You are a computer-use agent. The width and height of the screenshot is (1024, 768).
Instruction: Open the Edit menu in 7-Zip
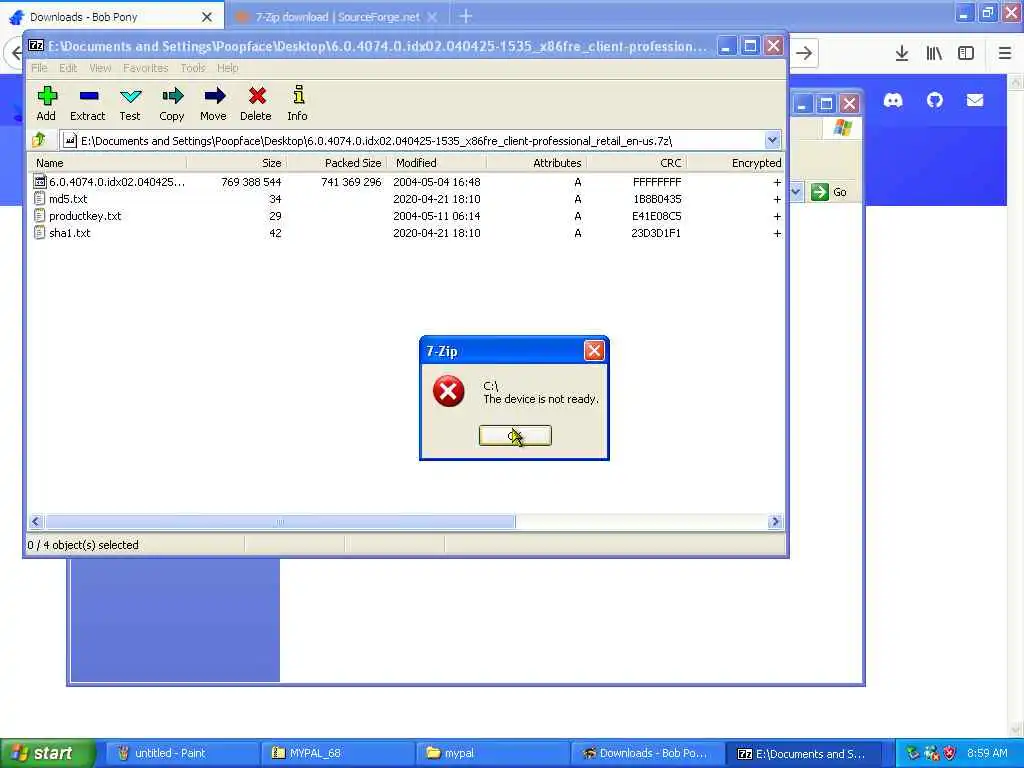point(68,68)
